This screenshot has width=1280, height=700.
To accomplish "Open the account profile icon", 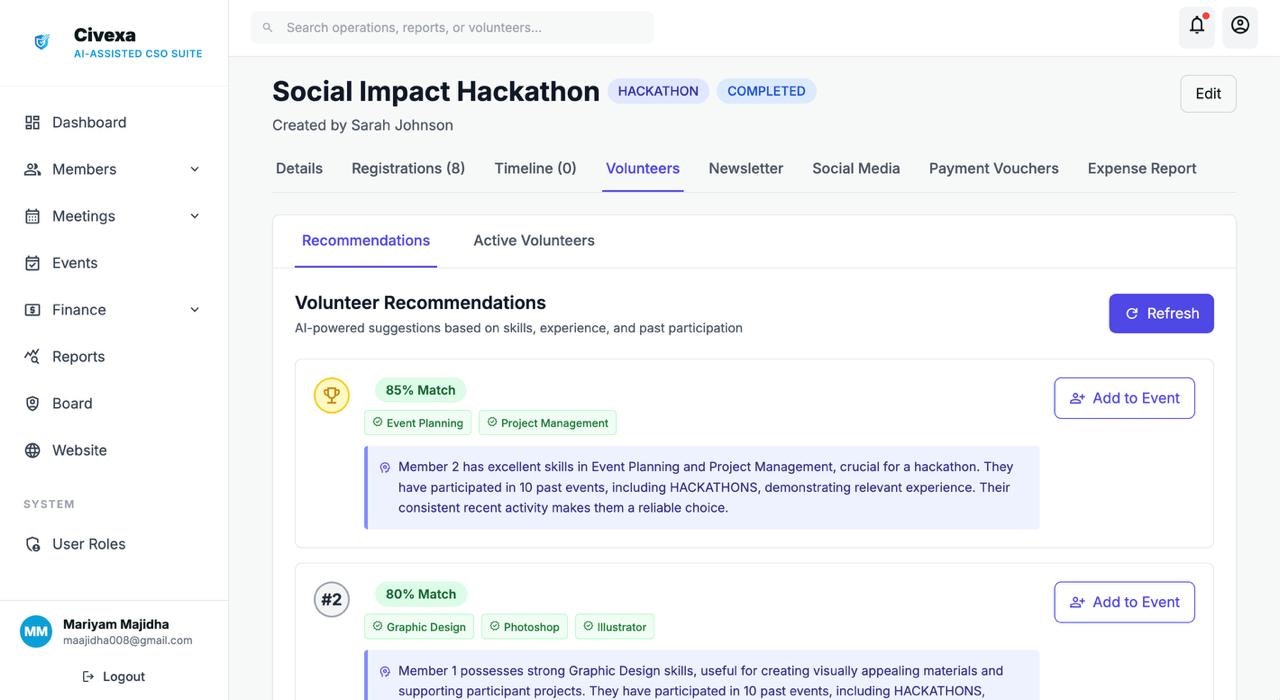I will 1240,26.
